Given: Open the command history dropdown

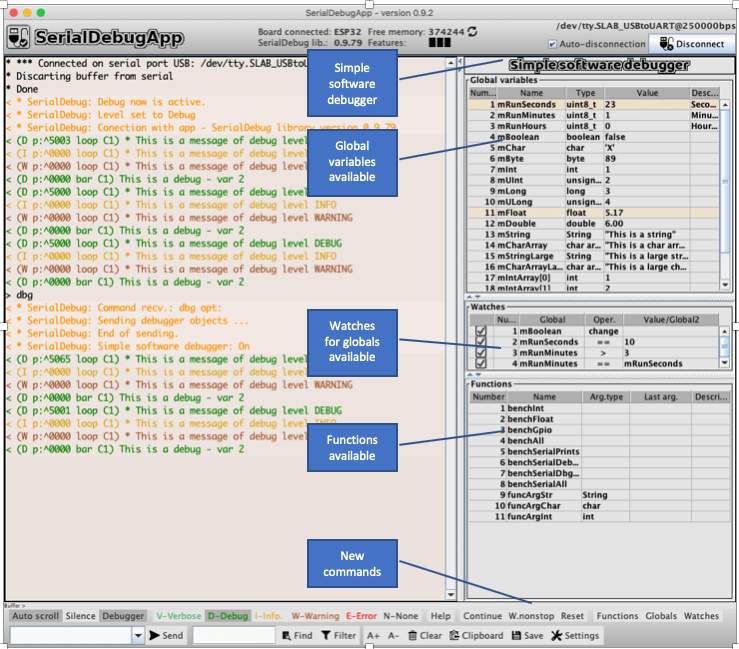Looking at the screenshot, I should pyautogui.click(x=138, y=635).
